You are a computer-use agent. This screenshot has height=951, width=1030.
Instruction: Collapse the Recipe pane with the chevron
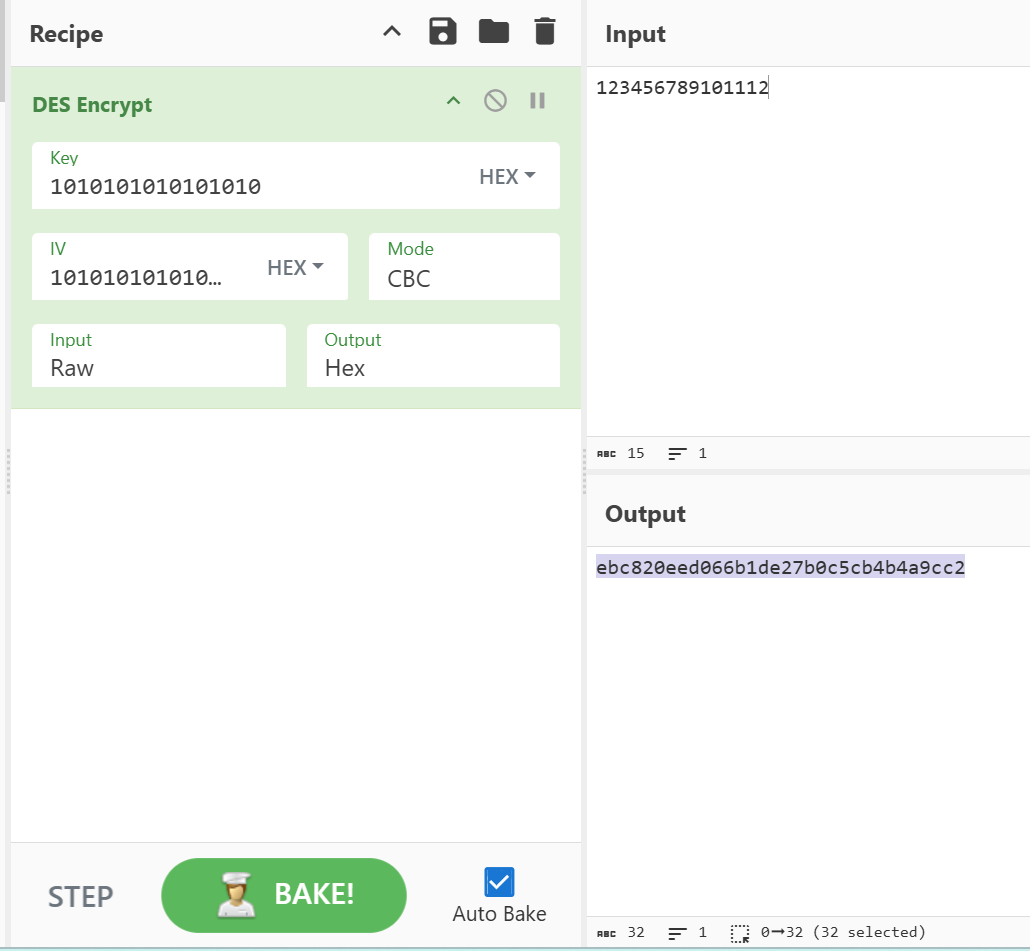pyautogui.click(x=392, y=31)
